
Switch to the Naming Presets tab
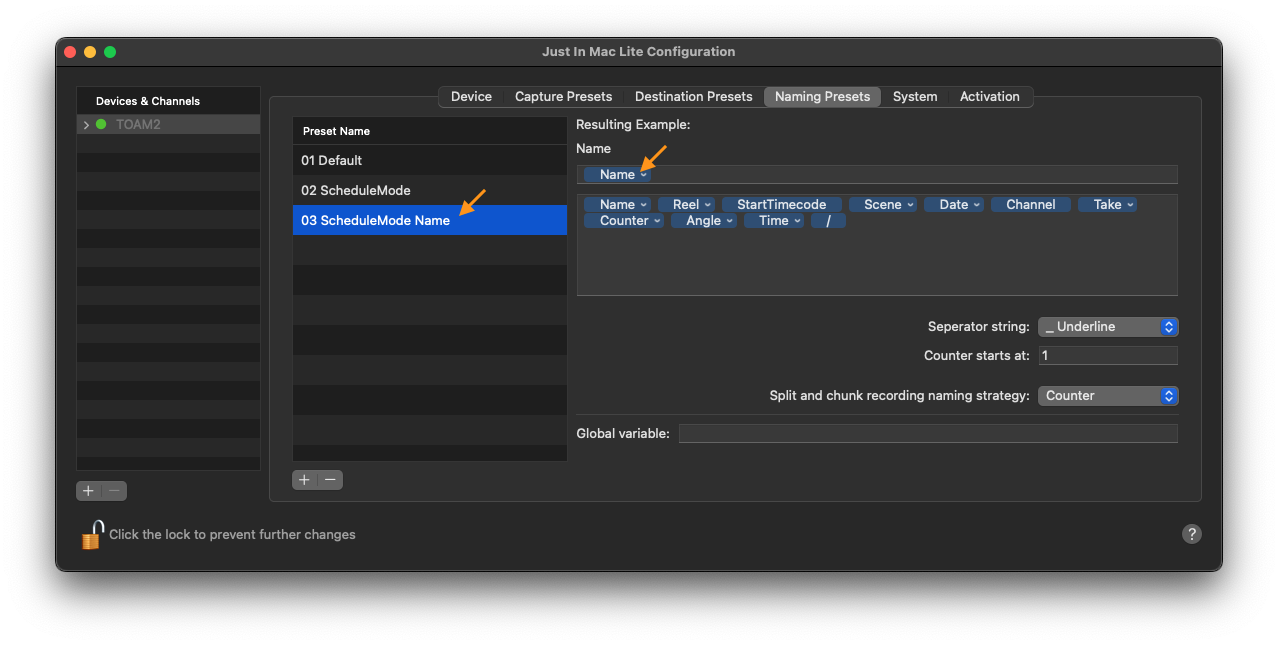pyautogui.click(x=823, y=97)
